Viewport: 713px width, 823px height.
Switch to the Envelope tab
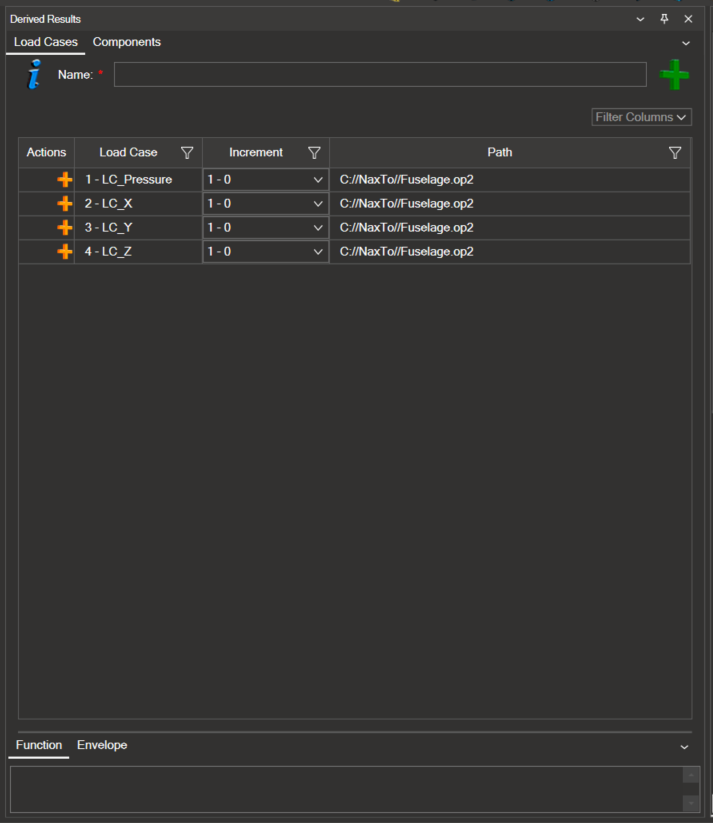(102, 745)
